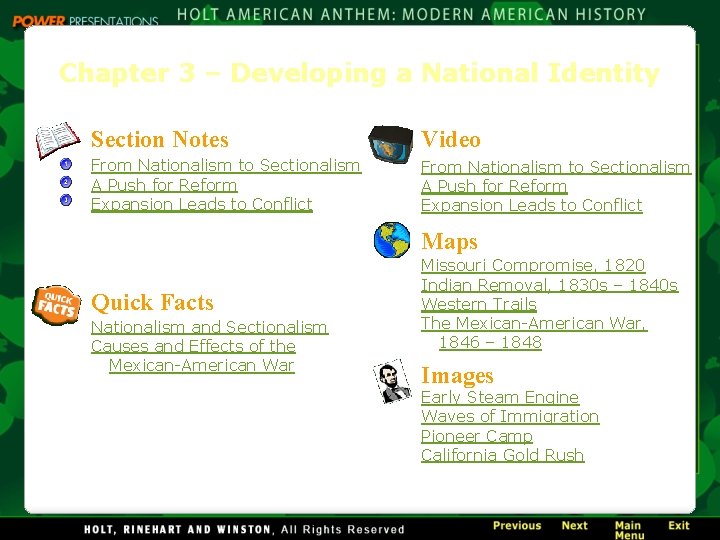Click the globe Maps icon

point(392,240)
